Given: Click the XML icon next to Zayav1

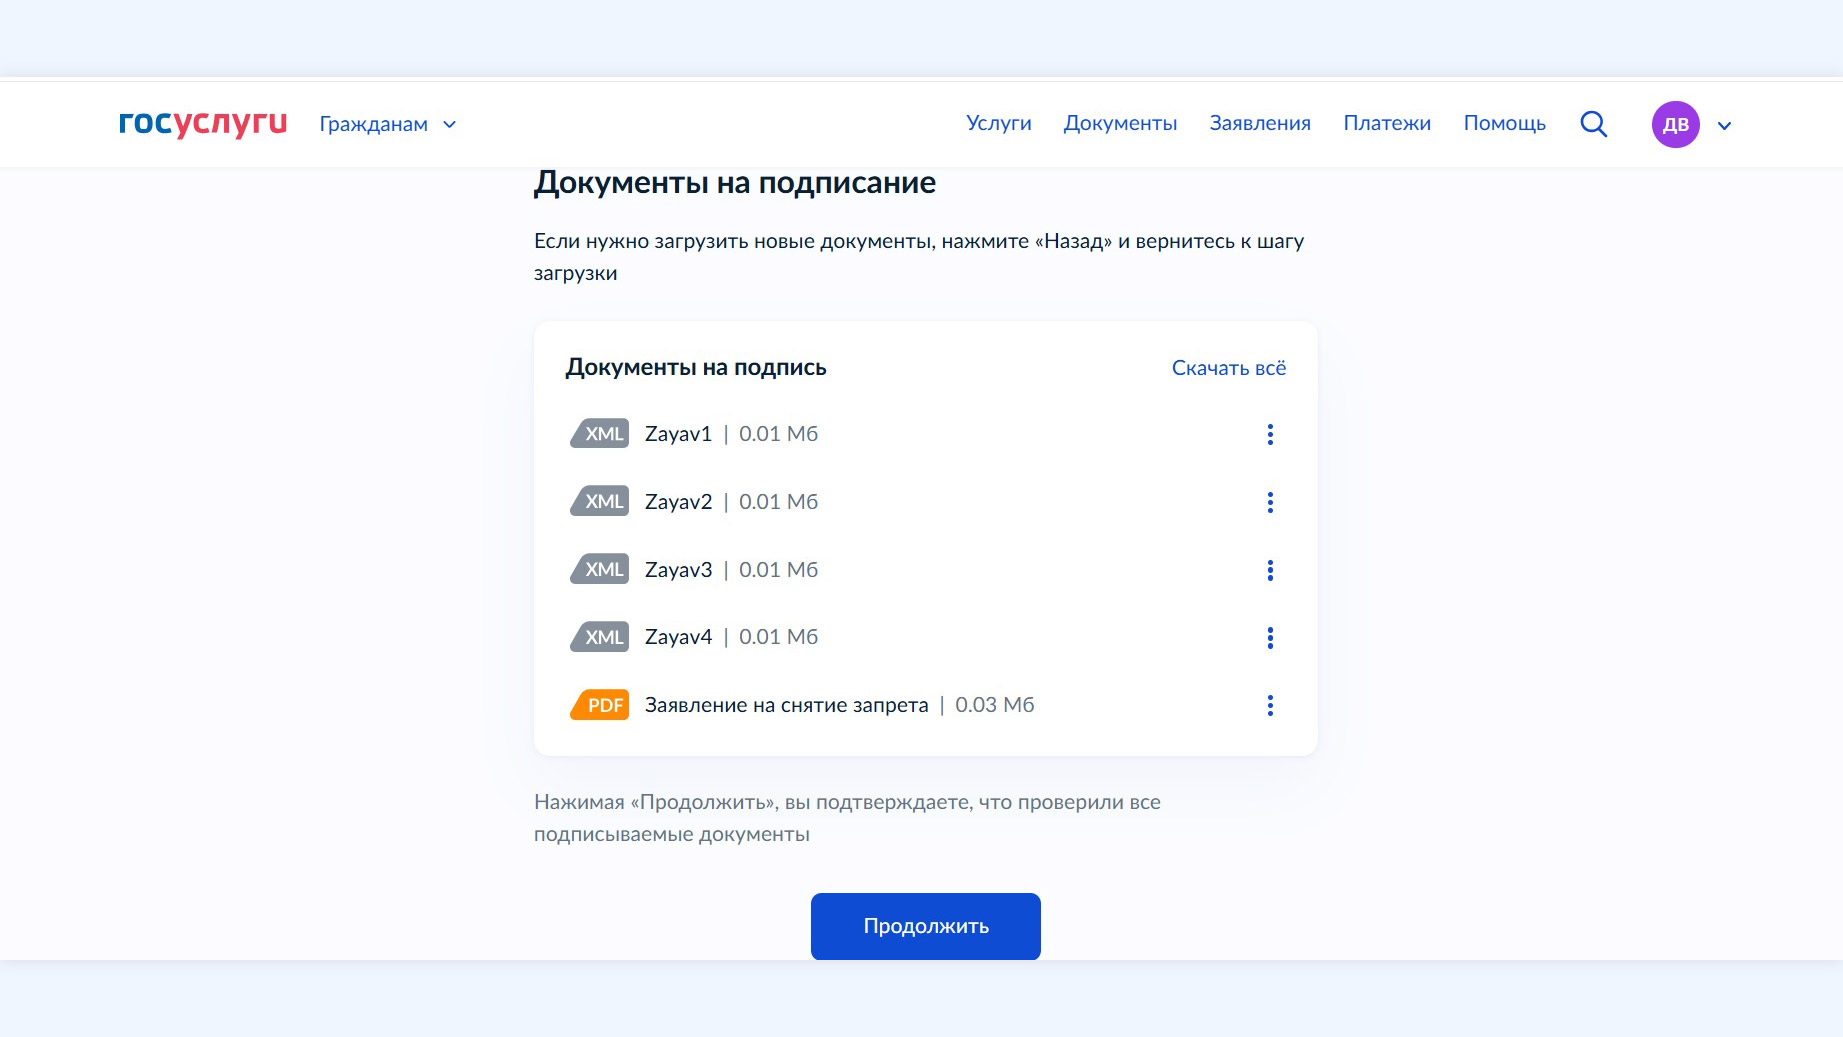Looking at the screenshot, I should coord(600,434).
